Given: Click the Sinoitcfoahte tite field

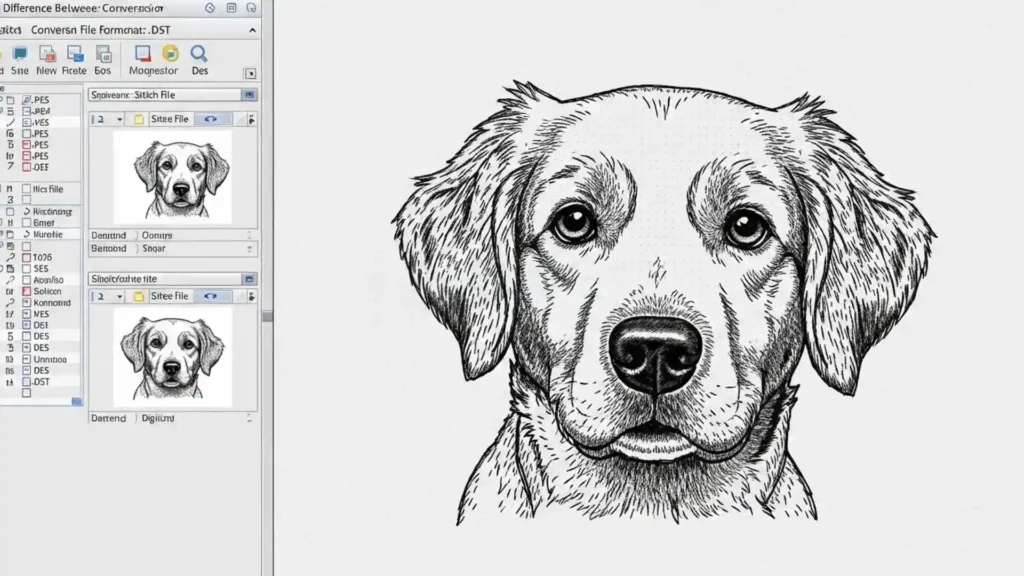Looking at the screenshot, I should tap(165, 279).
